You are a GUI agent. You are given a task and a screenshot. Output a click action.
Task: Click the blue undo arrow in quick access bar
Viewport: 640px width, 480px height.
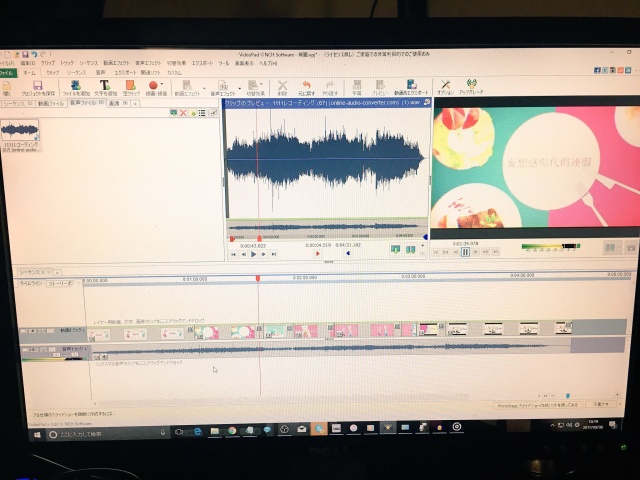point(34,54)
